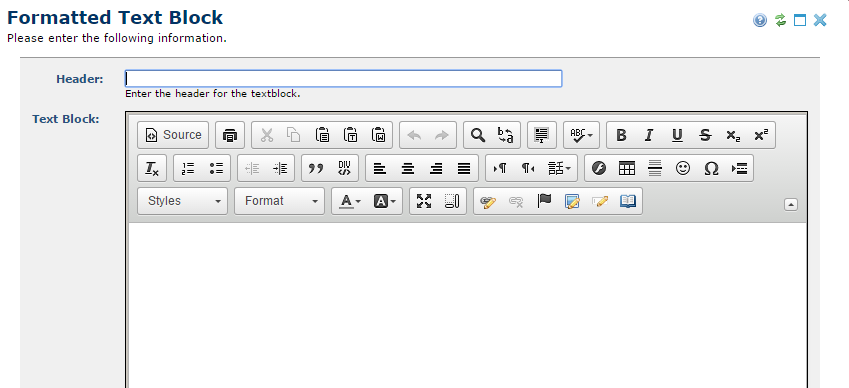Insert a table
This screenshot has width=849, height=388.
pyautogui.click(x=626, y=168)
